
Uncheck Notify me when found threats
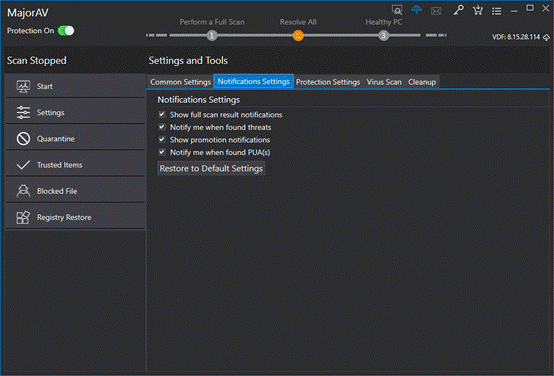162,127
